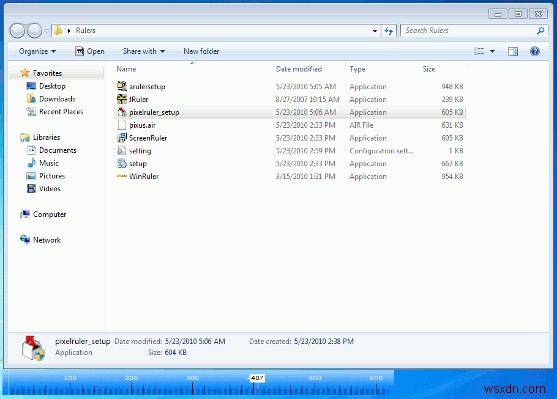Select Rulers in the address bar path
This screenshot has height=399, width=557.
pyautogui.click(x=85, y=31)
